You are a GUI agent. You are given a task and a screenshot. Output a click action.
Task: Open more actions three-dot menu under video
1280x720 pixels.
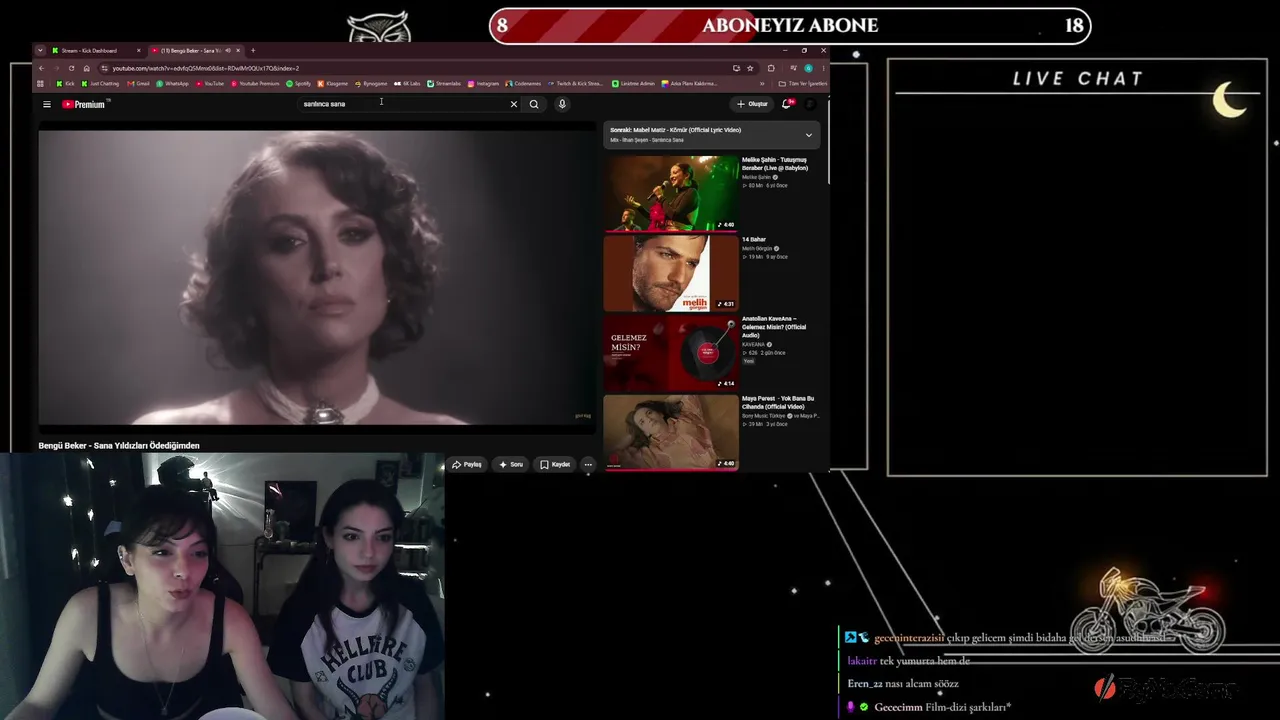(588, 464)
